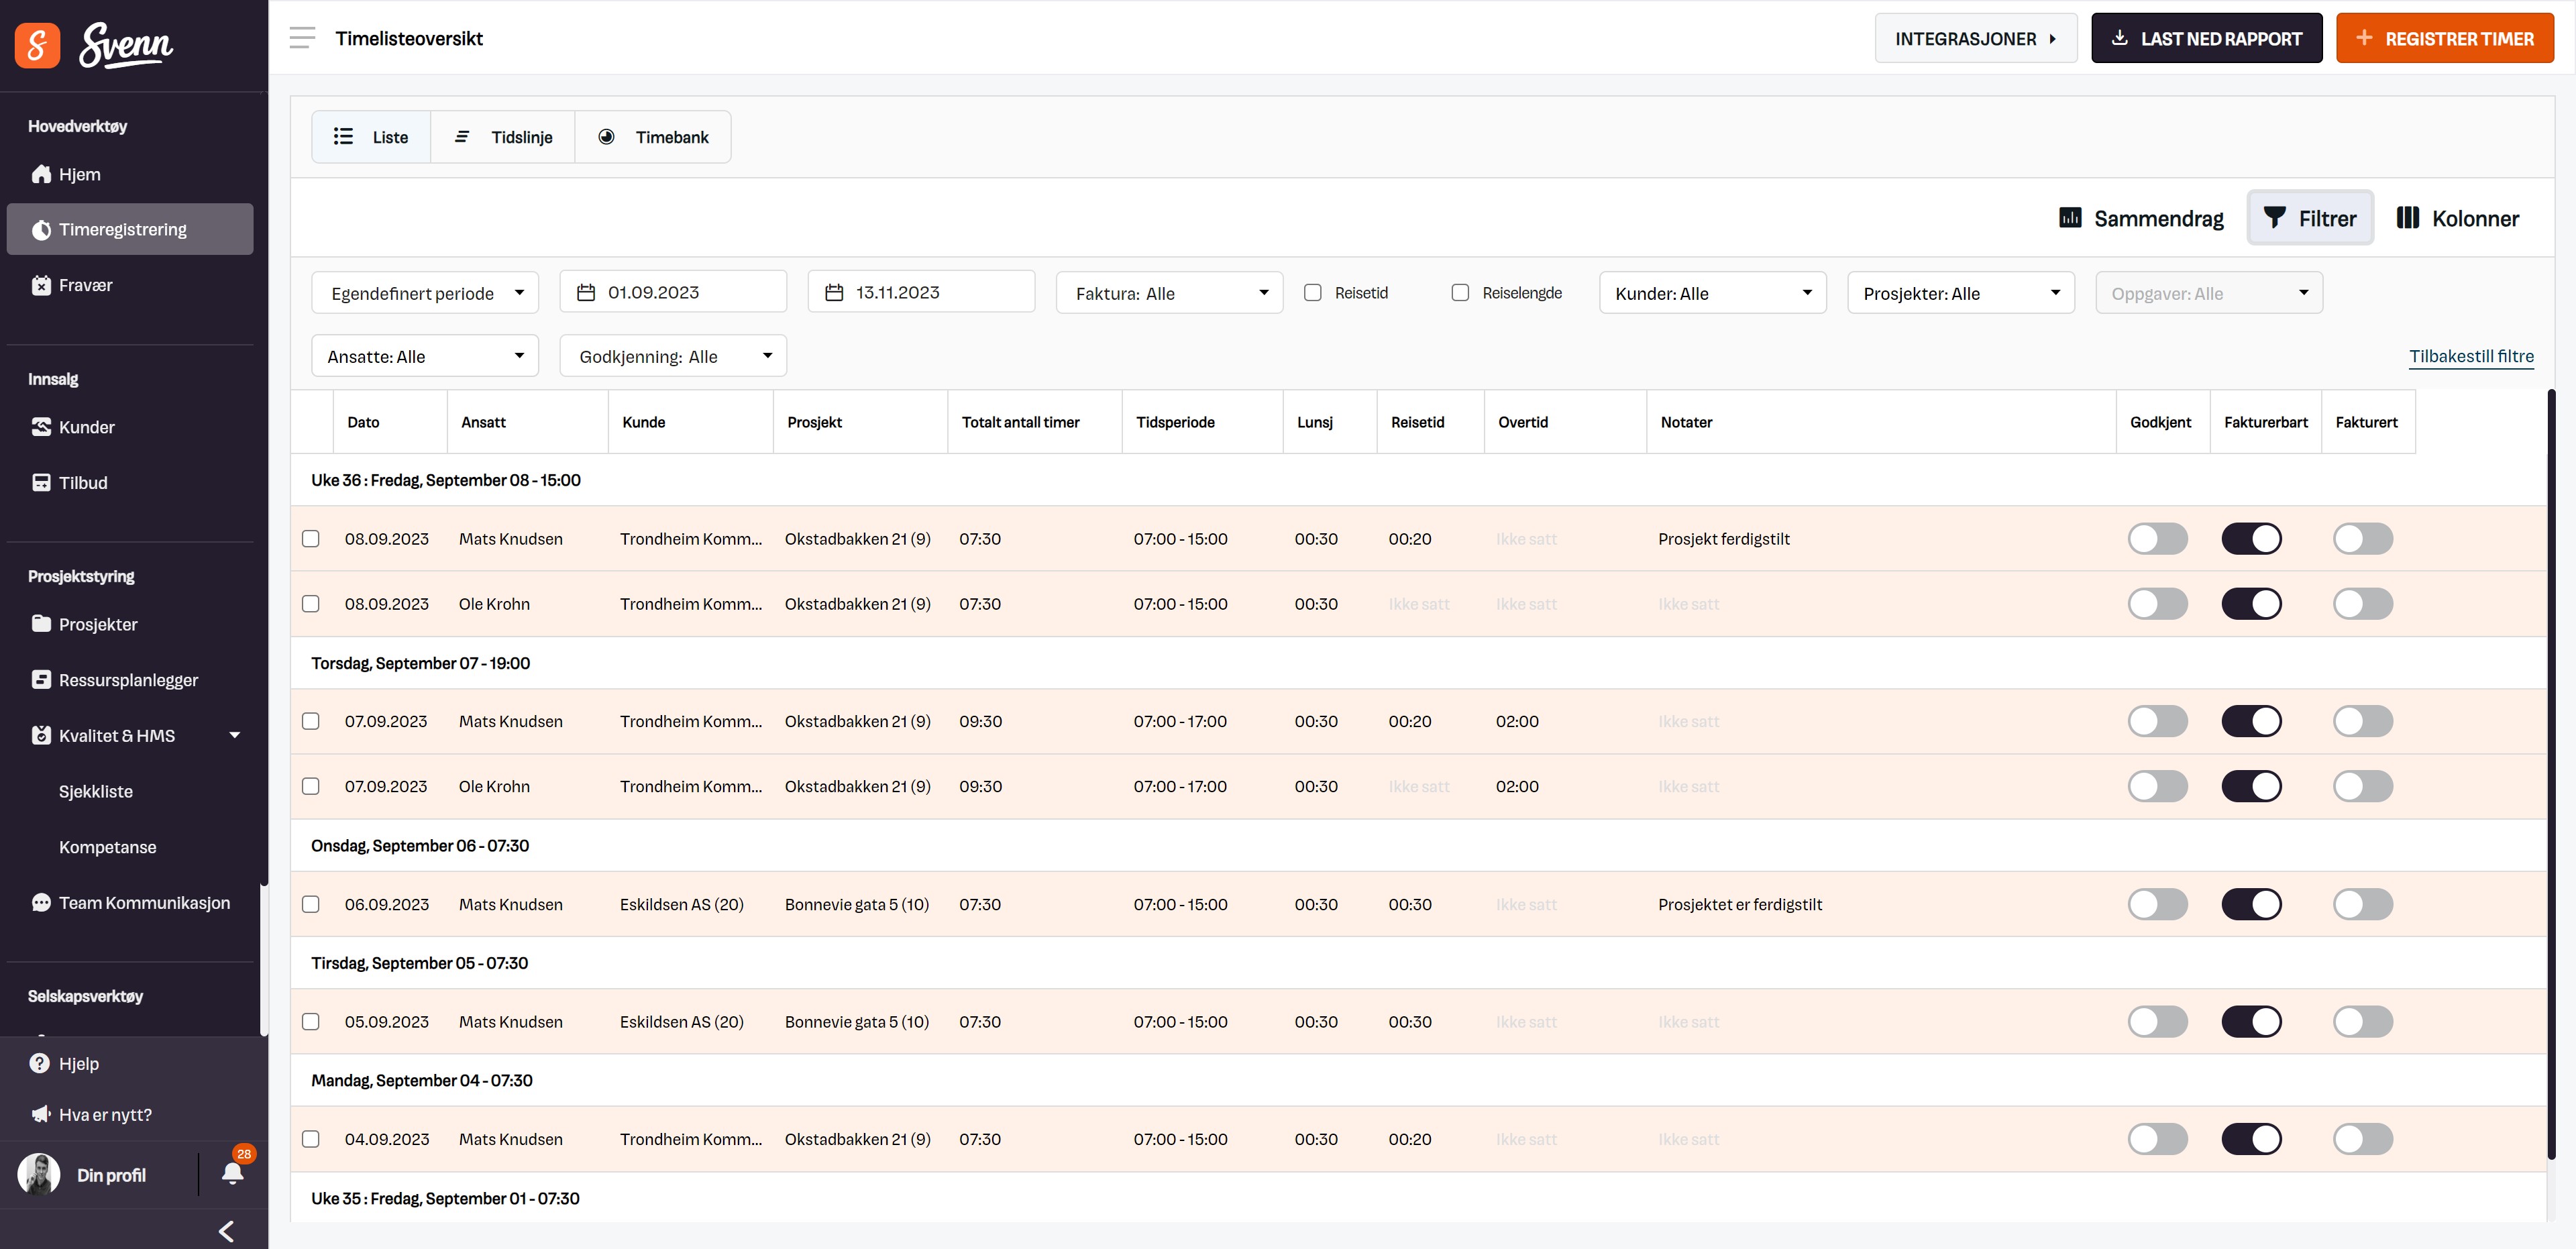This screenshot has width=2576, height=1249.
Task: Open Kompetanse in the sidebar
Action: coord(107,847)
